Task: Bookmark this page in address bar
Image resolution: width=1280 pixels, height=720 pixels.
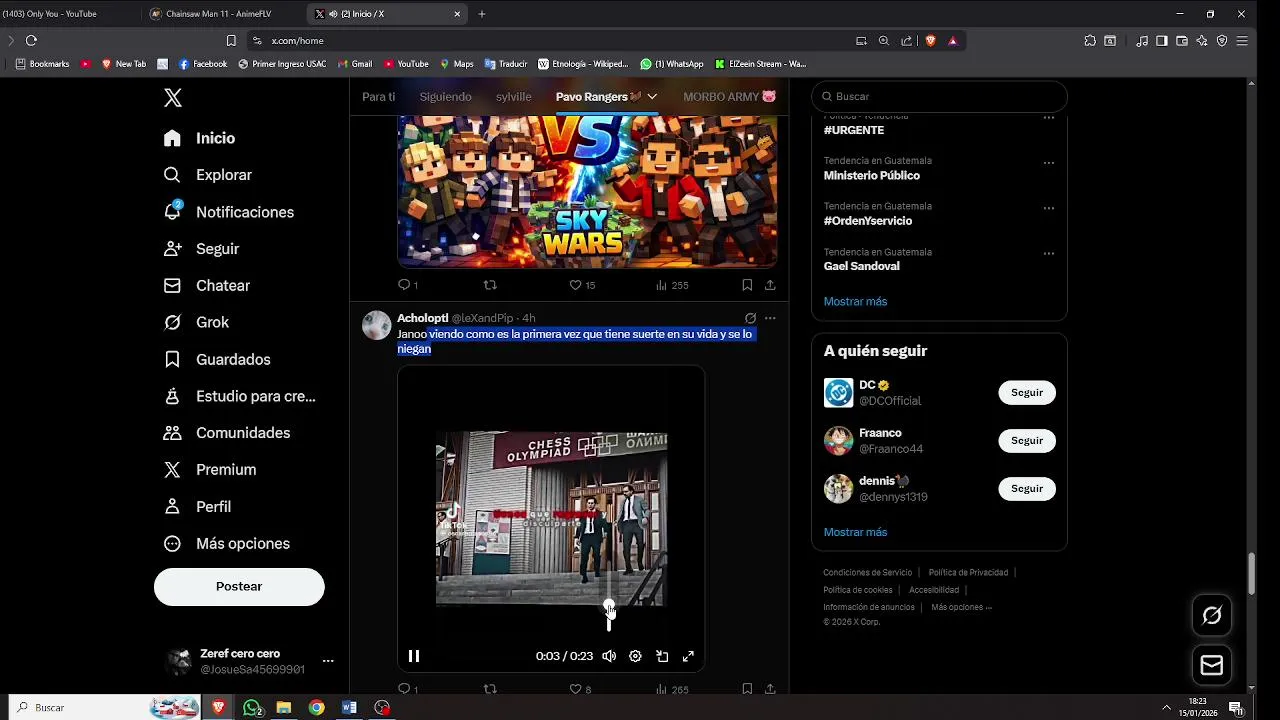Action: coord(231,41)
